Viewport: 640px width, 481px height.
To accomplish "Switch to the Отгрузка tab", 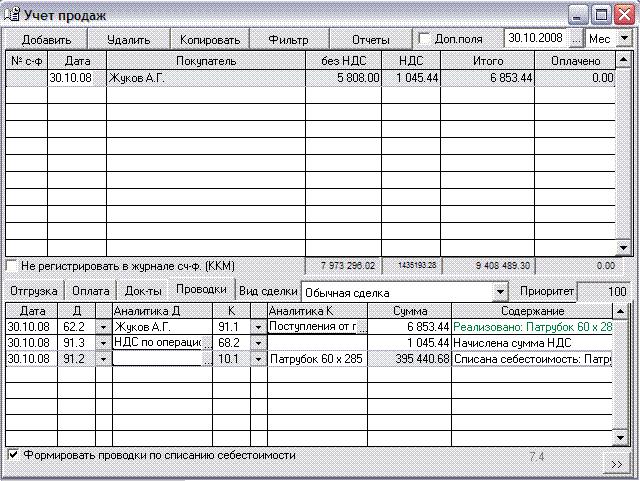I will click(x=33, y=290).
